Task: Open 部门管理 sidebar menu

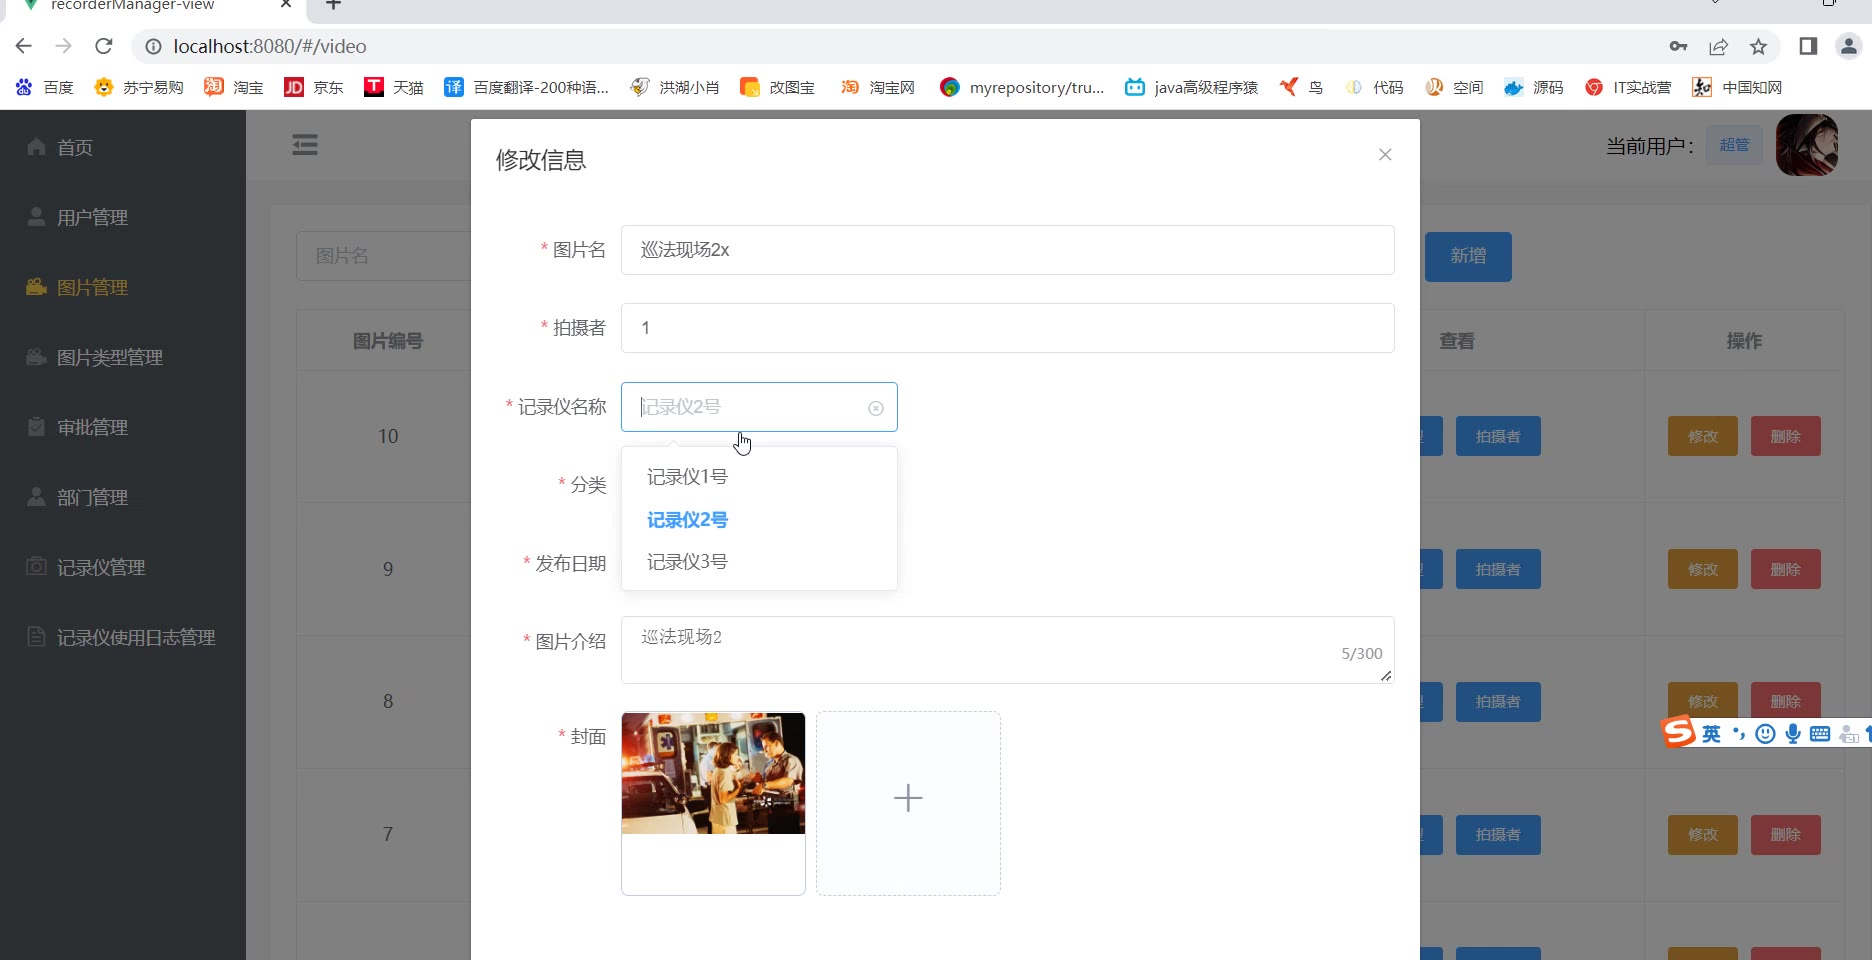Action: [x=92, y=497]
